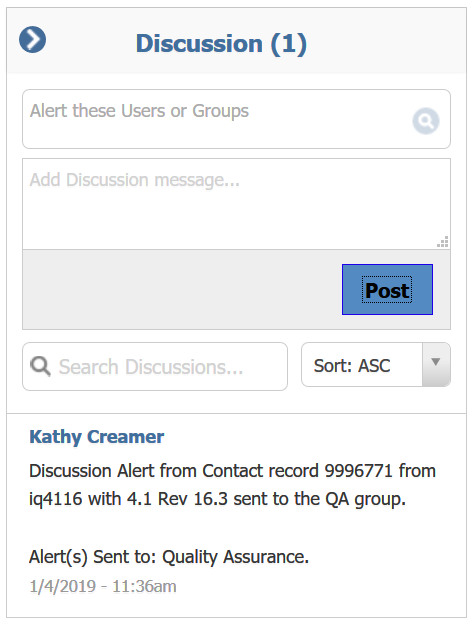Click the message box resize grip
Viewport: 475px width, 624px height.
click(x=443, y=242)
